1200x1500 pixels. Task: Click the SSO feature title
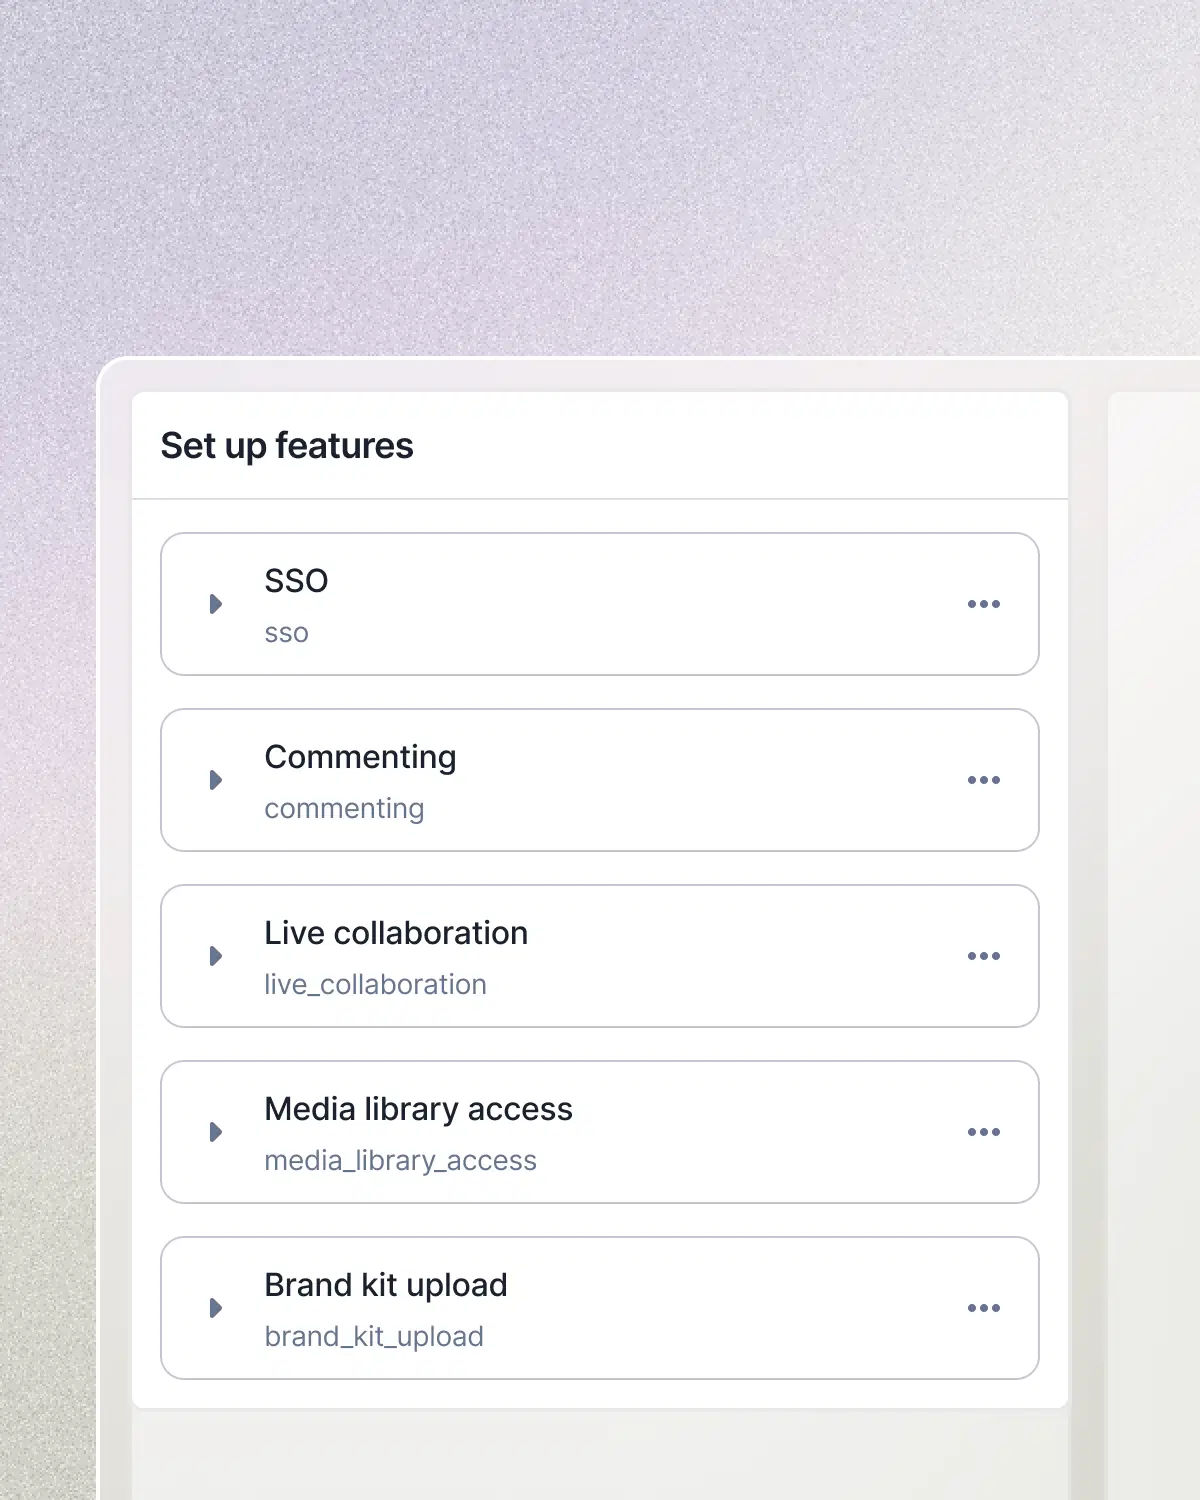click(x=296, y=581)
